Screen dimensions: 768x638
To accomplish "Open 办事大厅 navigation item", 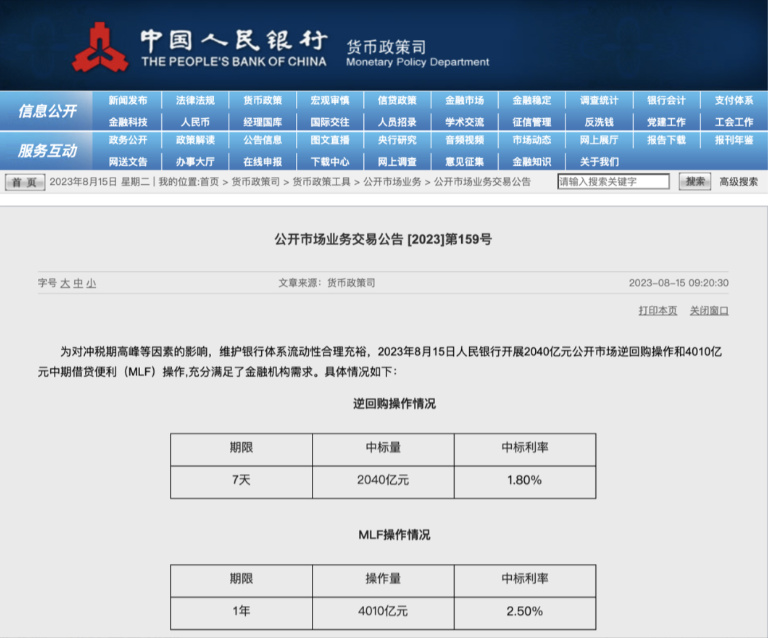I will point(195,162).
